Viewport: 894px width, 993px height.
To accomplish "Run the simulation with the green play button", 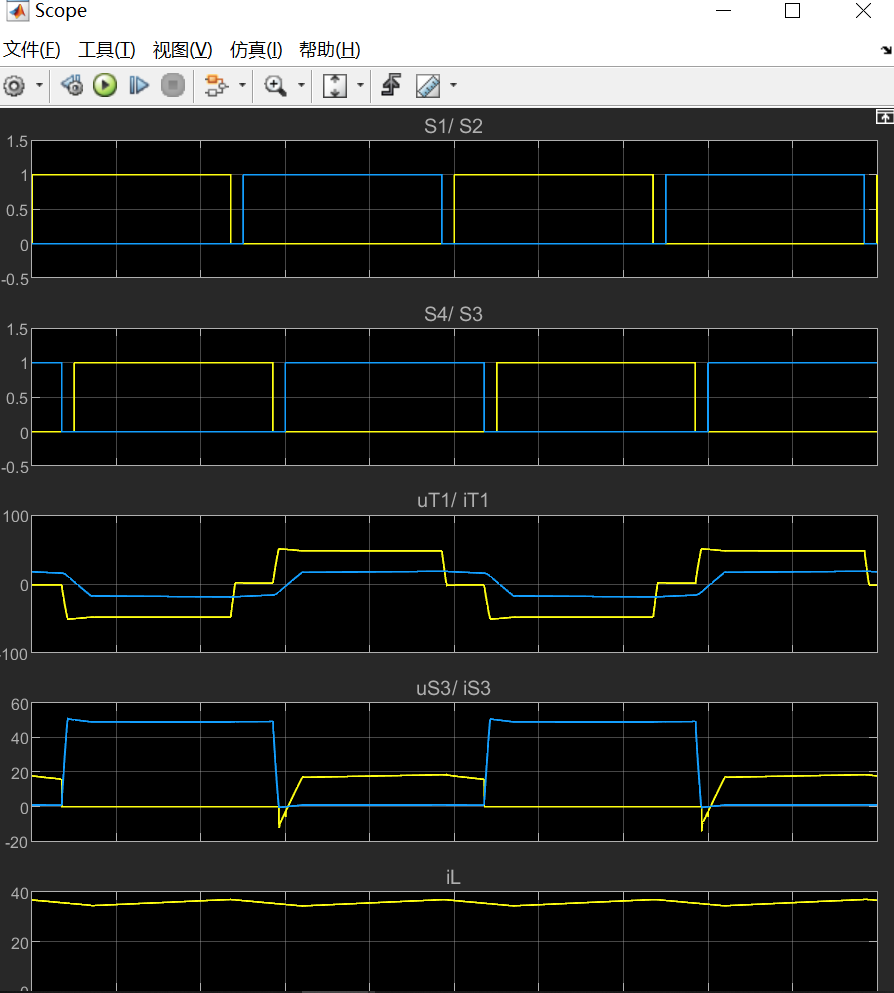I will (105, 85).
